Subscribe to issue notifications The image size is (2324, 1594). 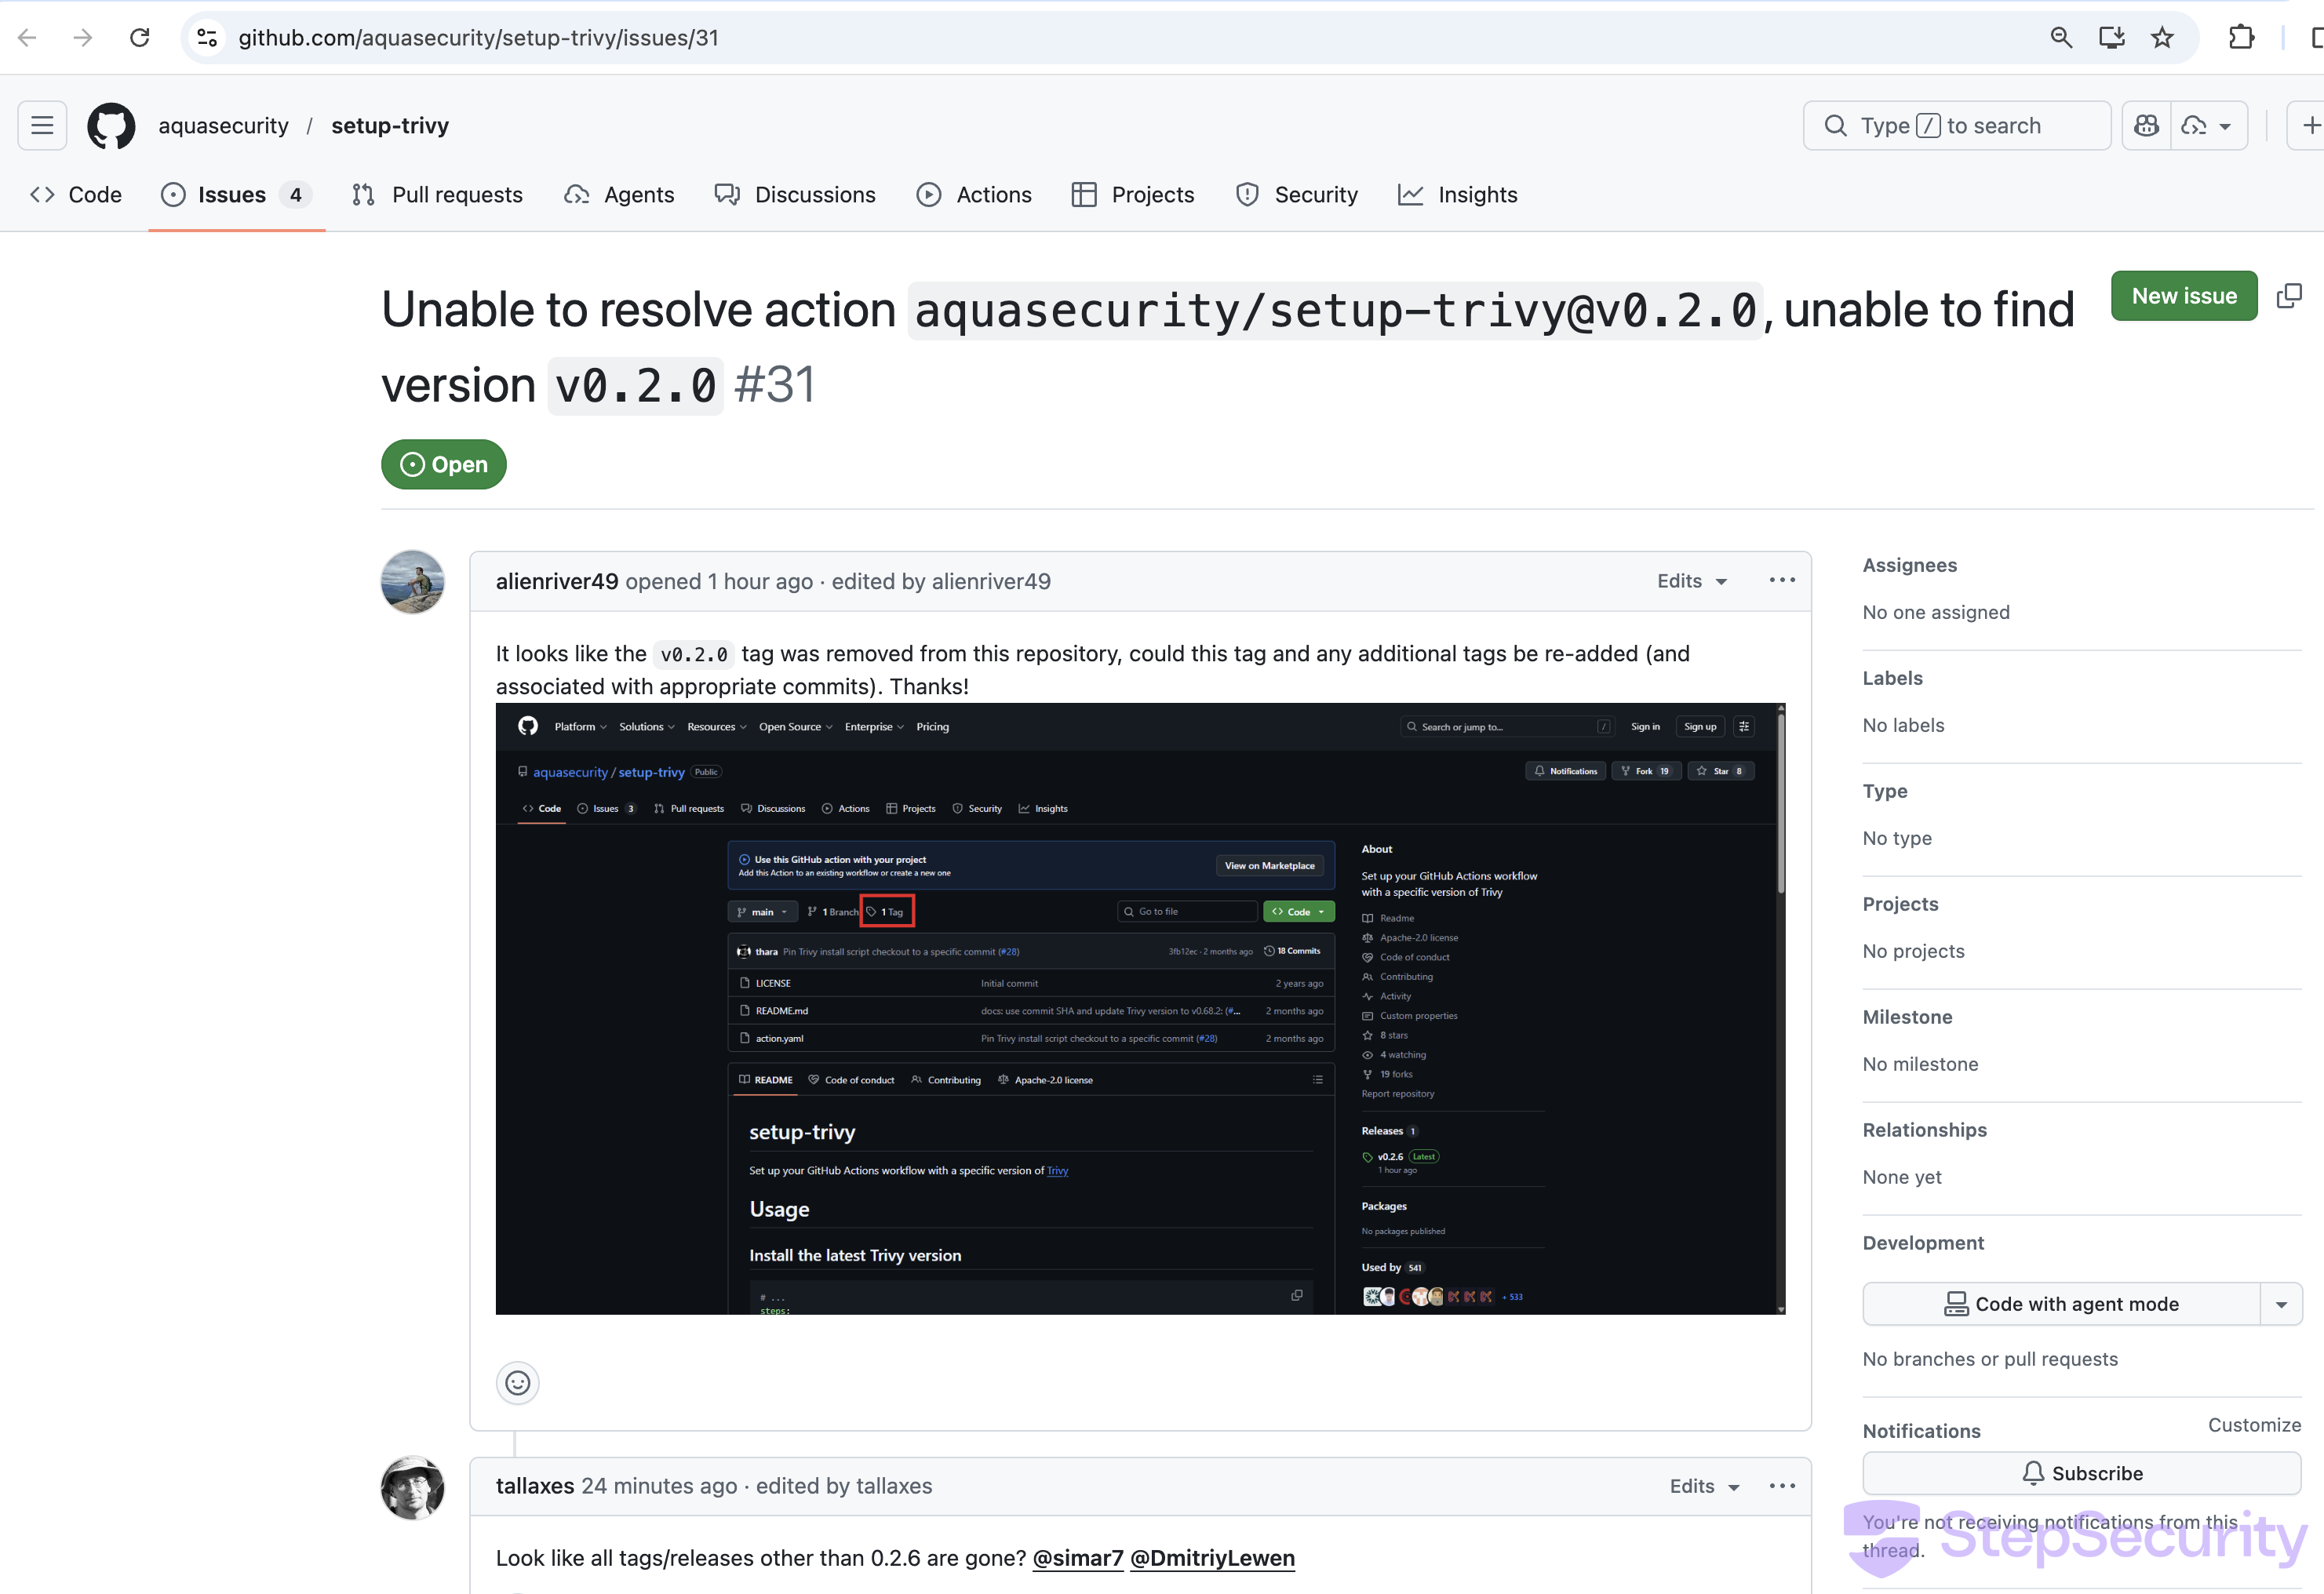pos(2081,1473)
